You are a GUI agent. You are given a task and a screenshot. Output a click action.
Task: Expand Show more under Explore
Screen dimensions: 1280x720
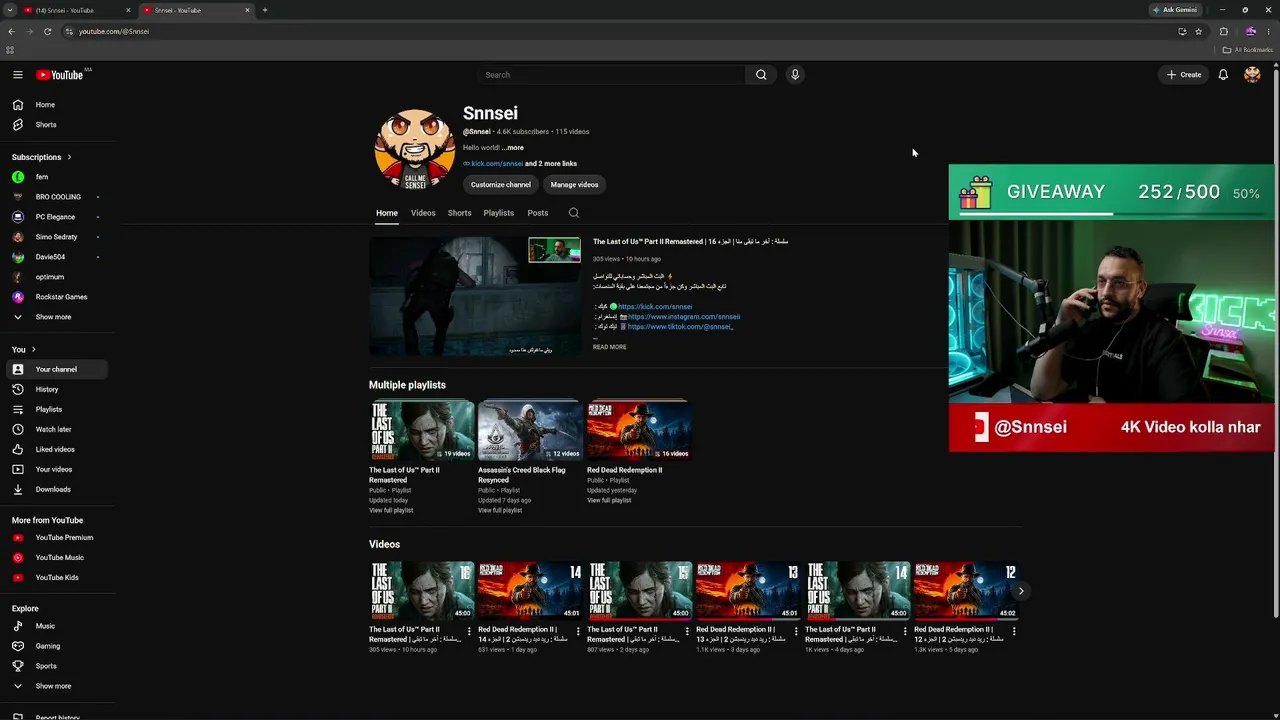coord(56,686)
